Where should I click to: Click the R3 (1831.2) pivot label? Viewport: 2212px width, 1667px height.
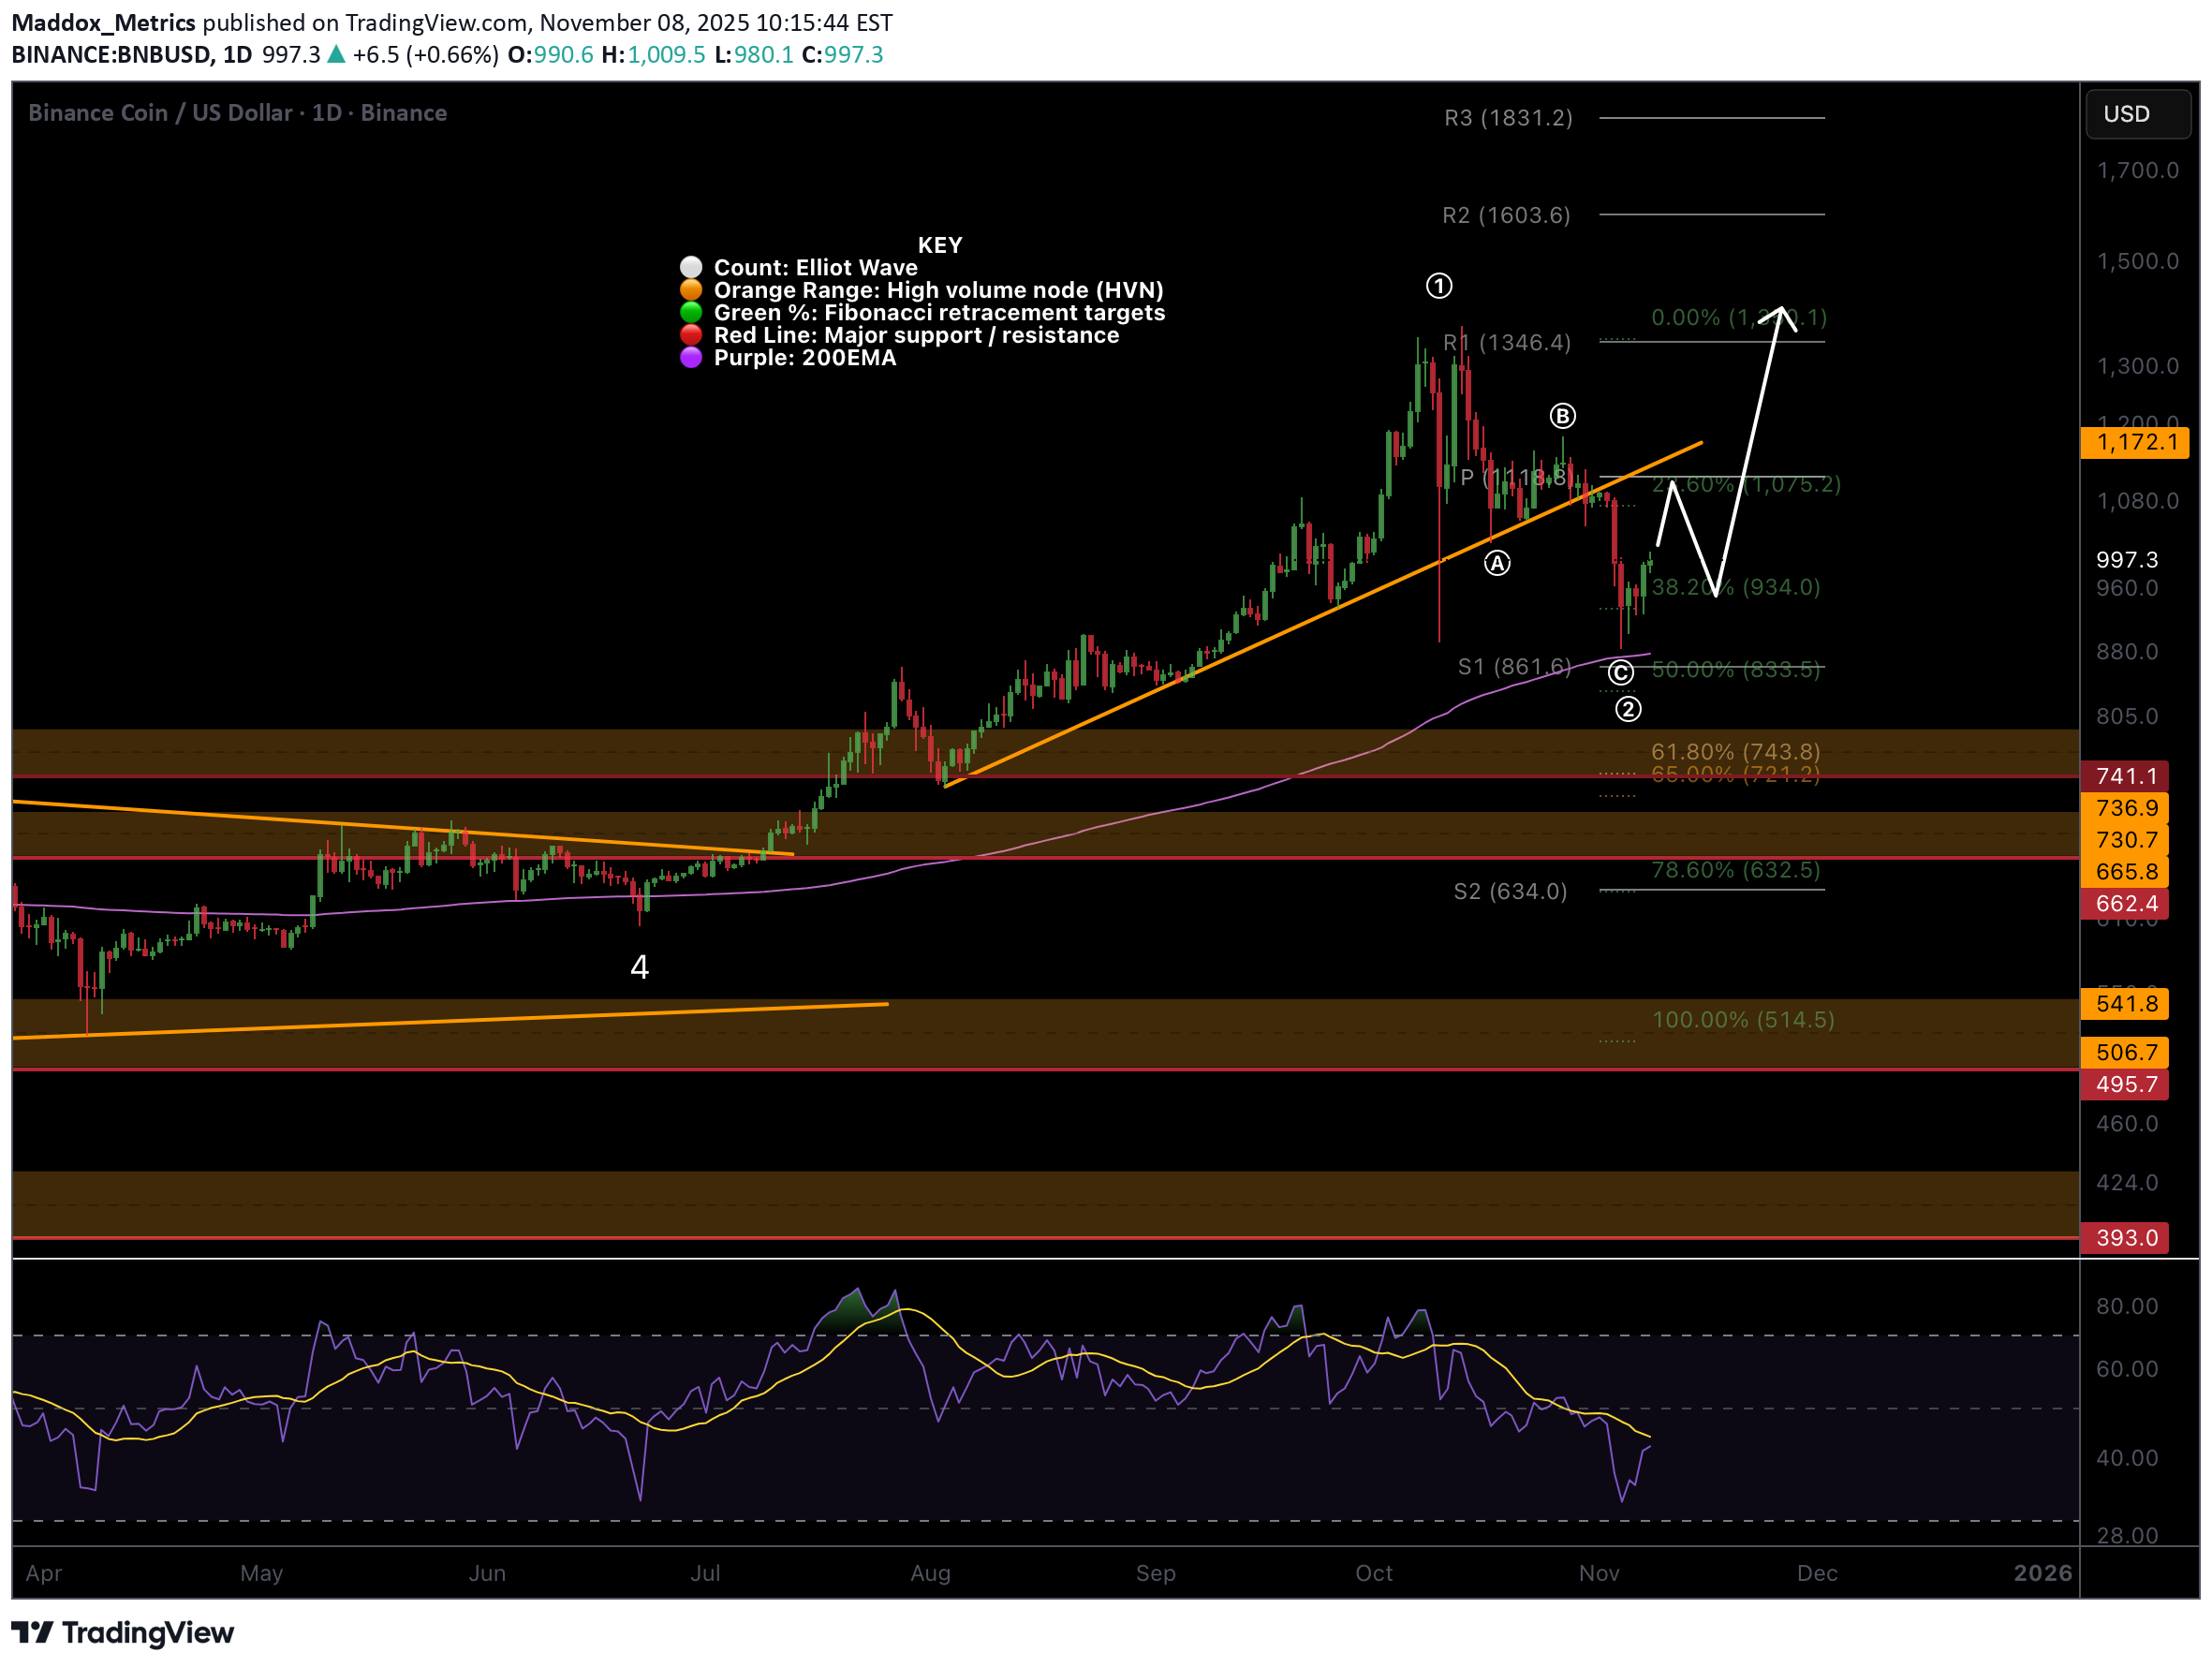coord(1508,118)
